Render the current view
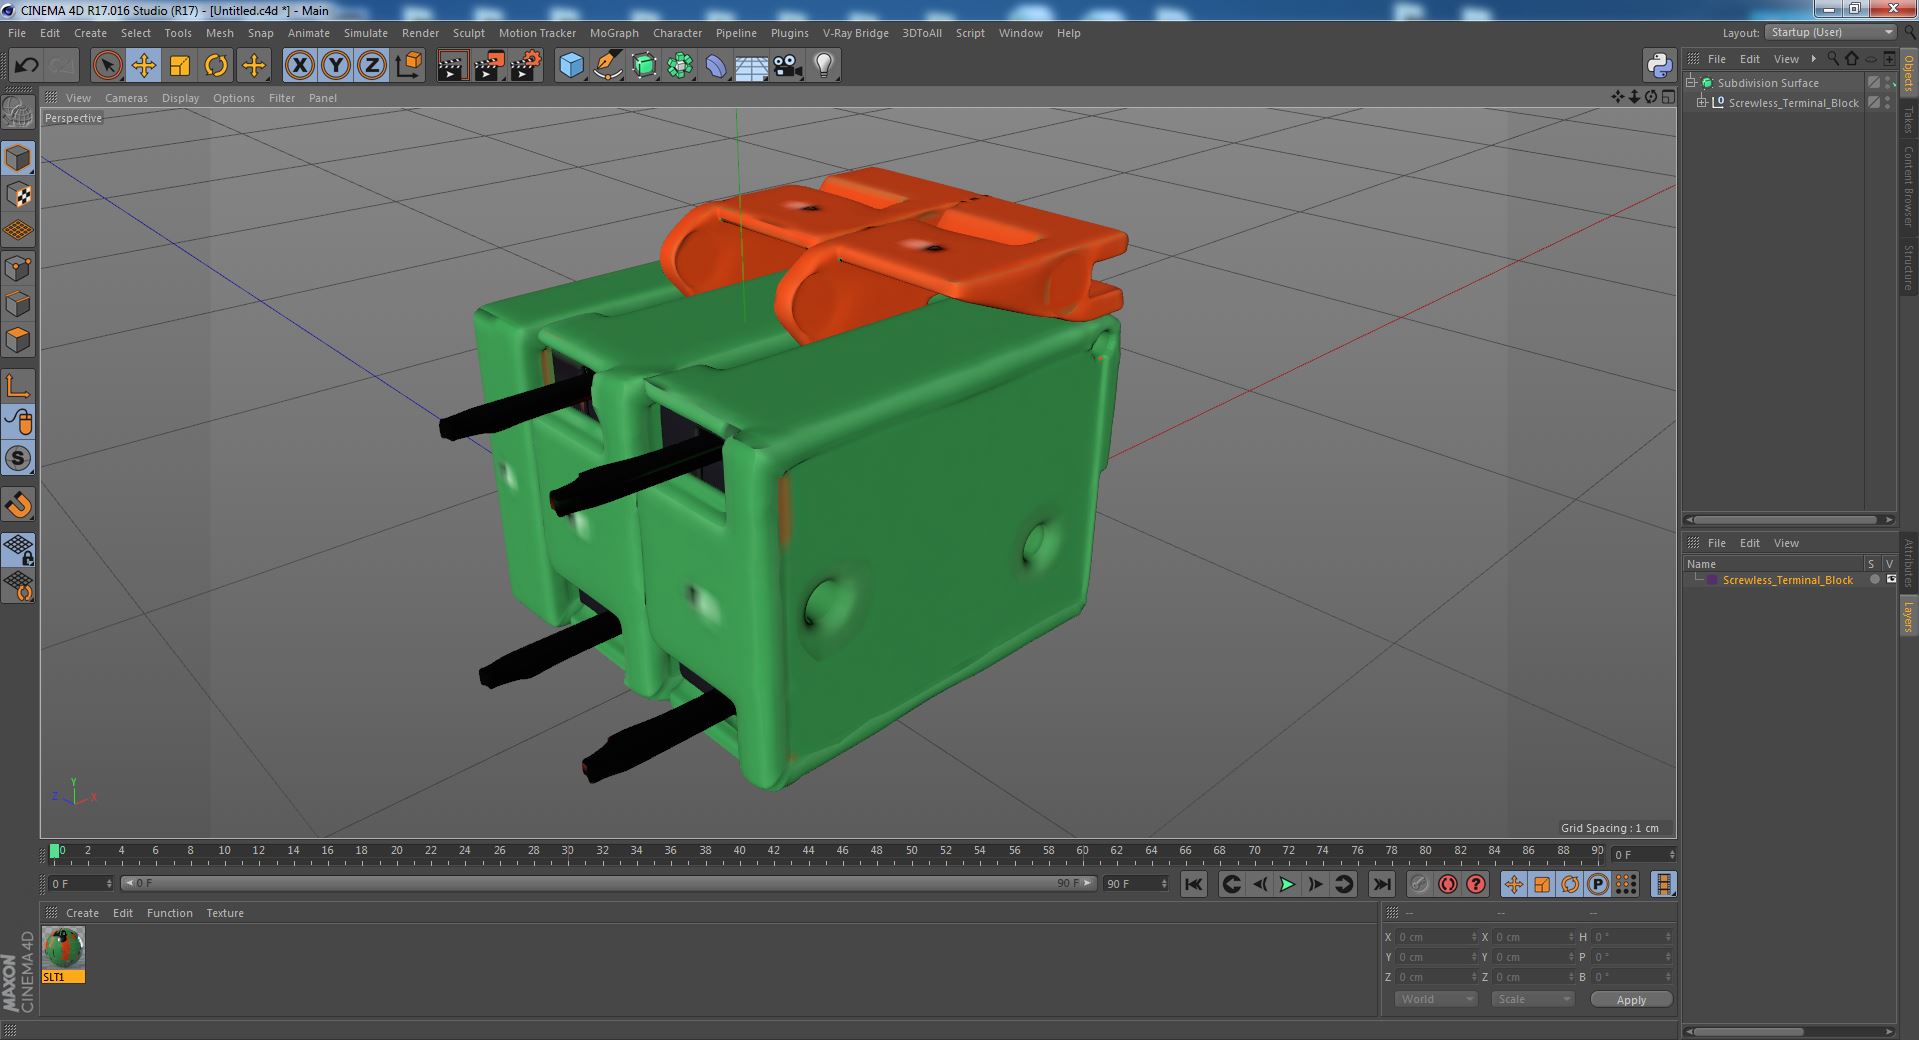The image size is (1919, 1040). click(x=452, y=66)
